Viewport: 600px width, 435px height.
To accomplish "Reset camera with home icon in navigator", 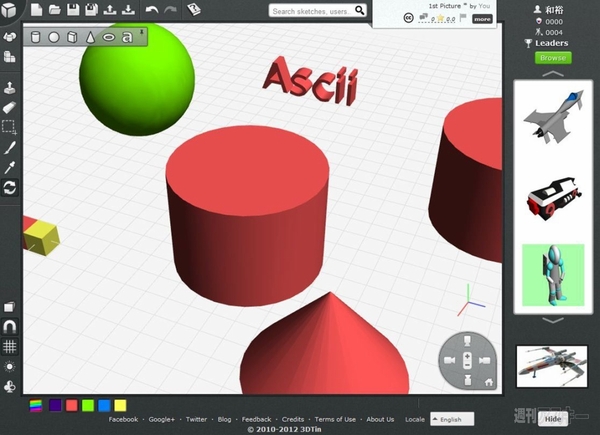I will pyautogui.click(x=489, y=382).
